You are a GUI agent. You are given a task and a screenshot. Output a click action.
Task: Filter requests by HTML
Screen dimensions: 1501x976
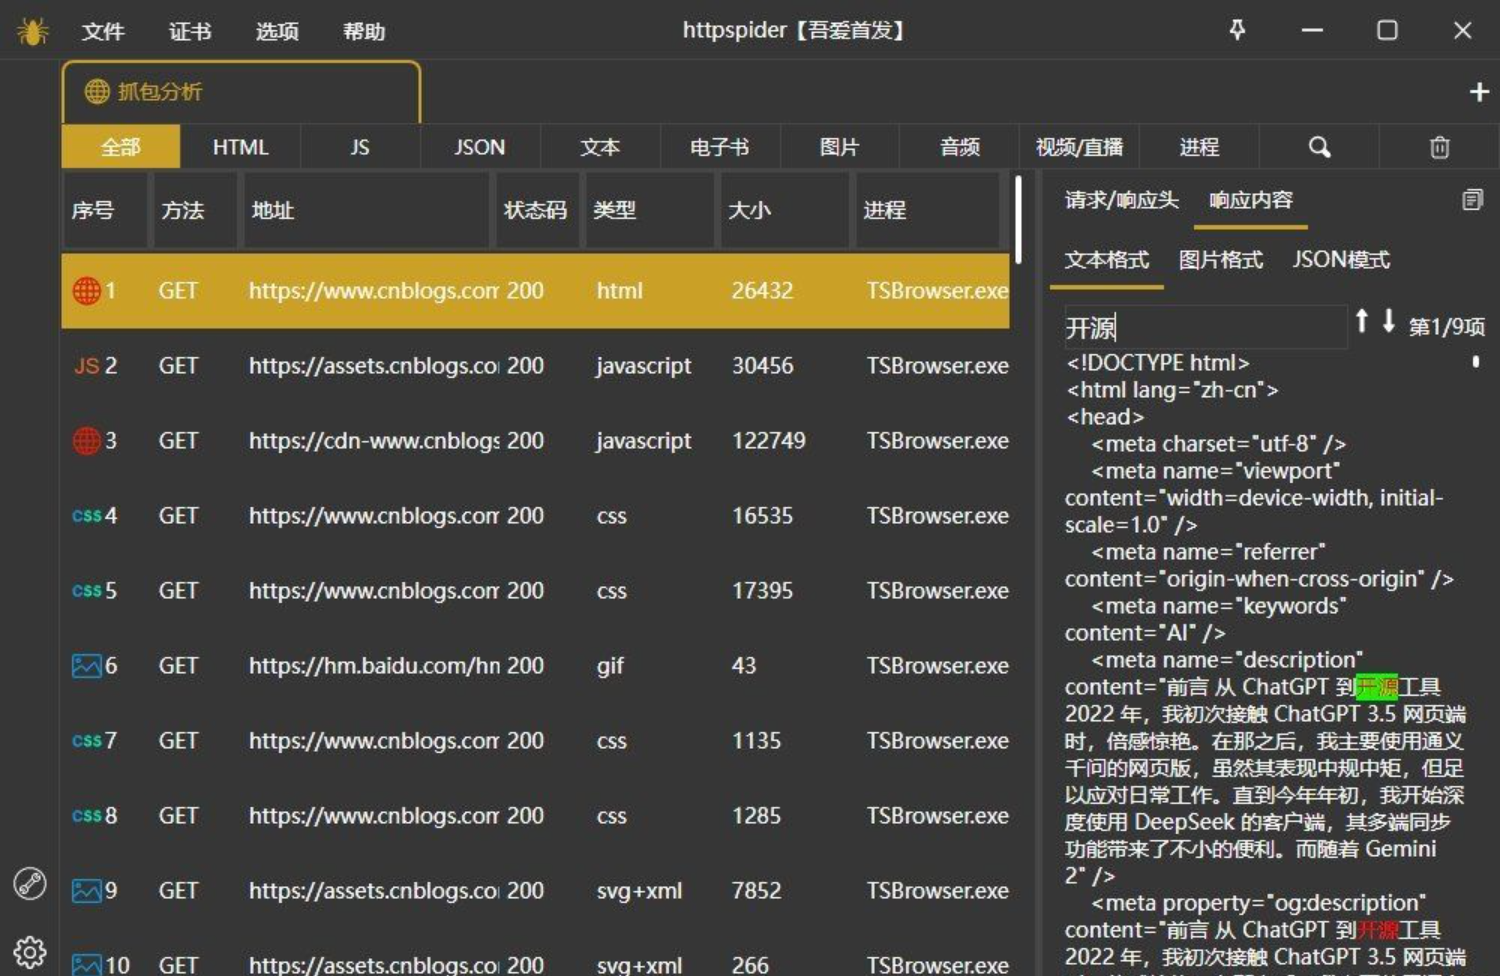click(x=240, y=147)
